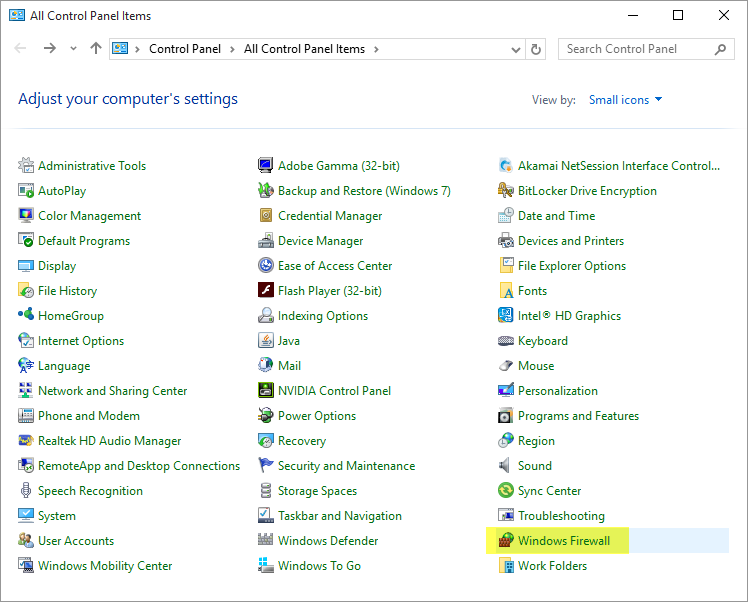Open the address bar history dropdown arrow

click(x=516, y=49)
